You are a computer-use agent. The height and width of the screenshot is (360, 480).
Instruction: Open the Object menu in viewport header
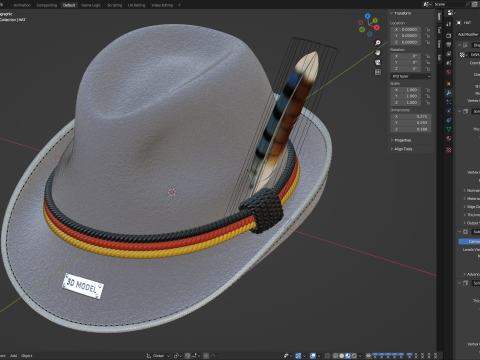pos(27,356)
